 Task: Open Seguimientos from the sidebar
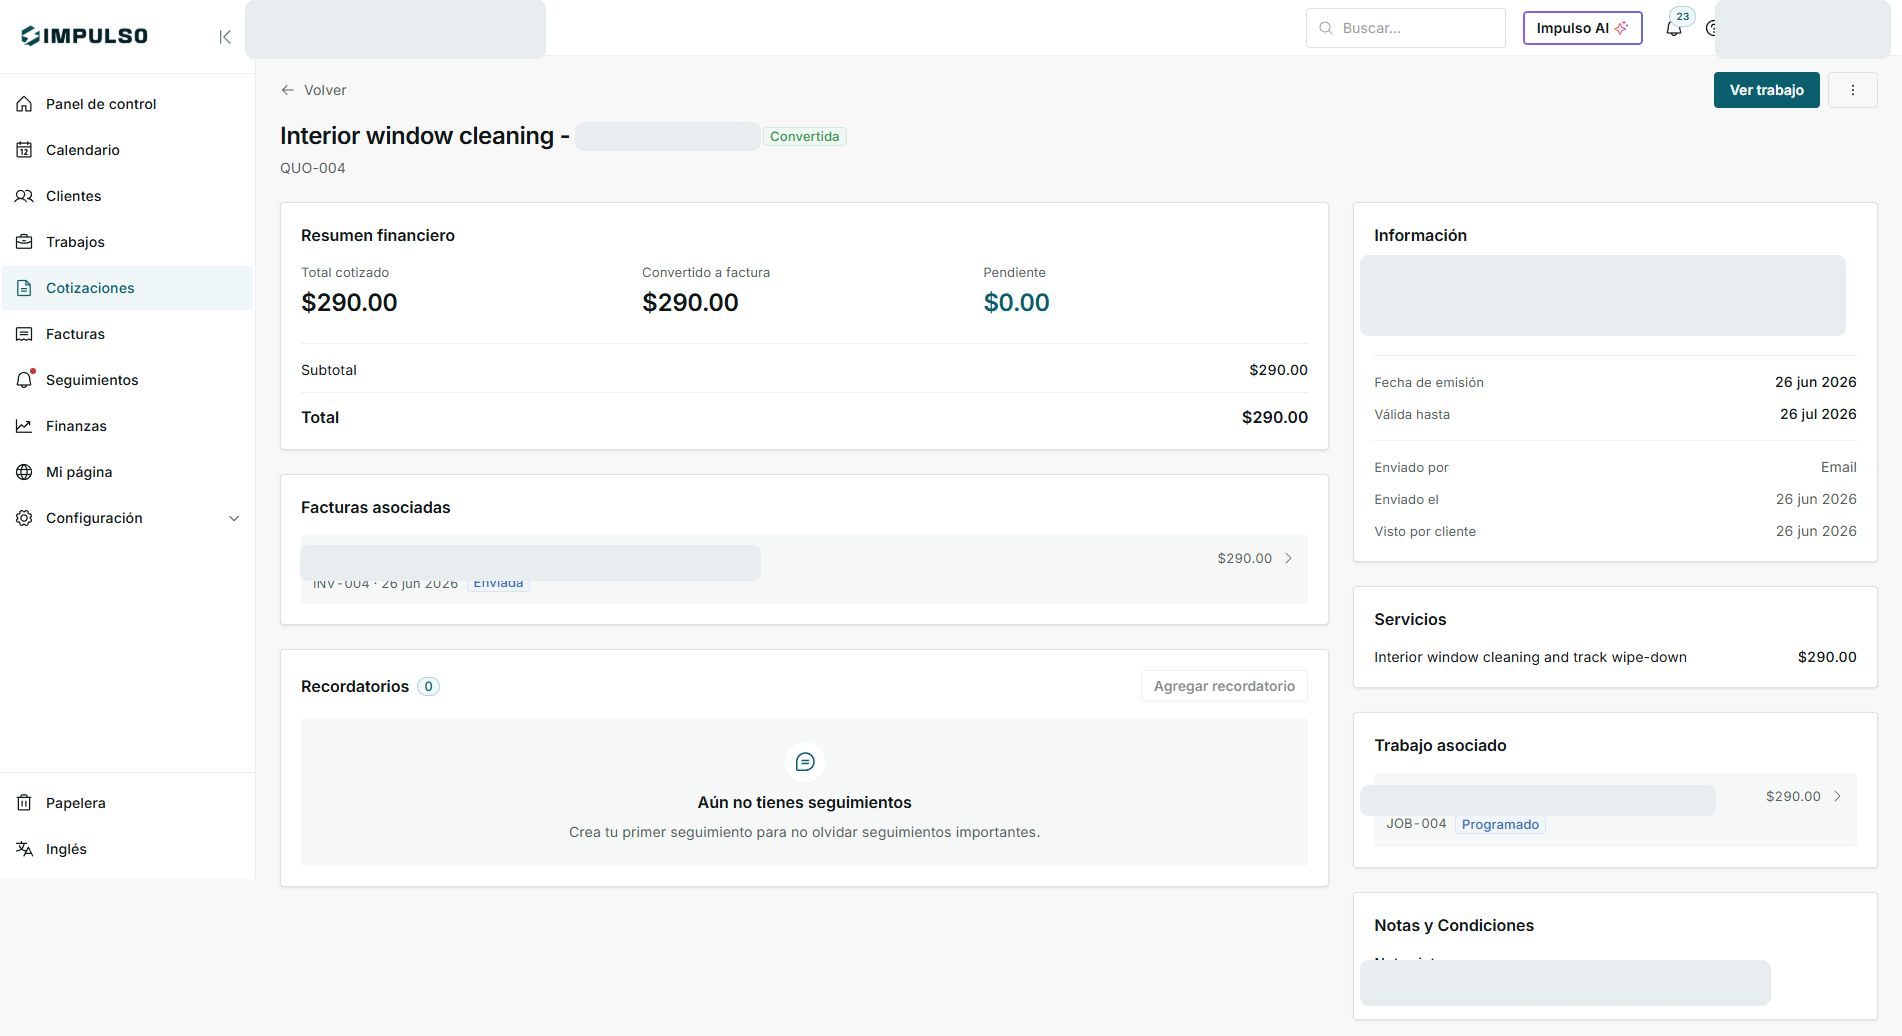point(127,380)
